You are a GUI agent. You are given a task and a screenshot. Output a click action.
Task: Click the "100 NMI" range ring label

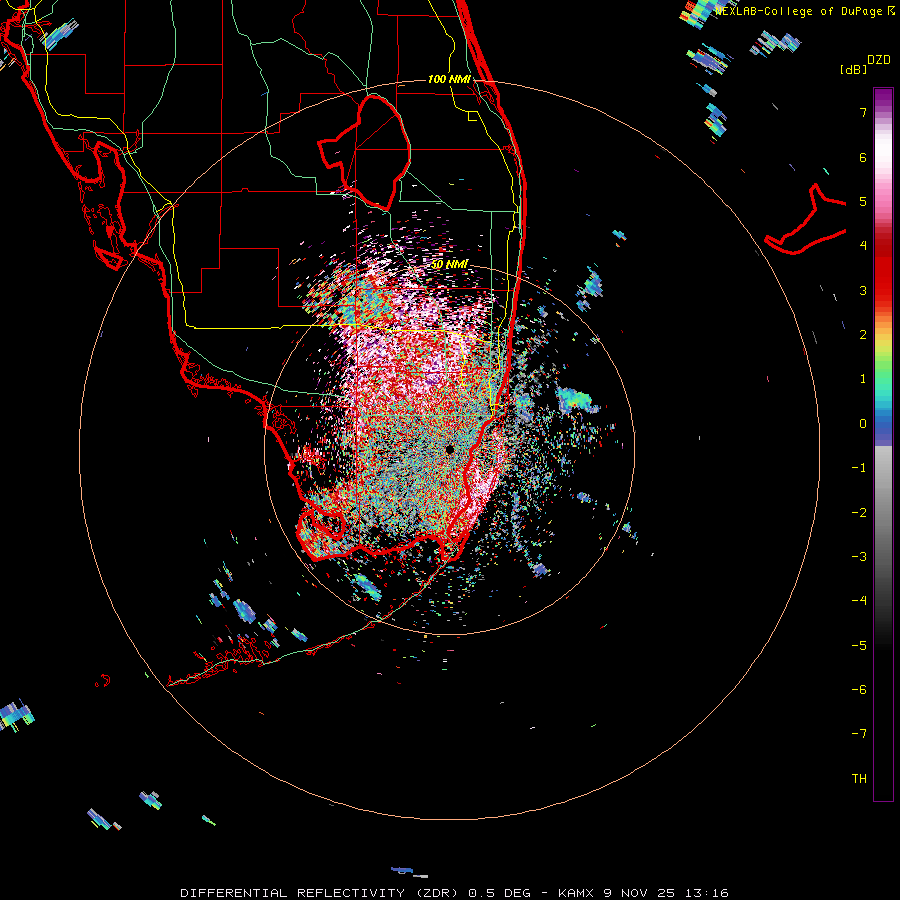click(x=449, y=79)
